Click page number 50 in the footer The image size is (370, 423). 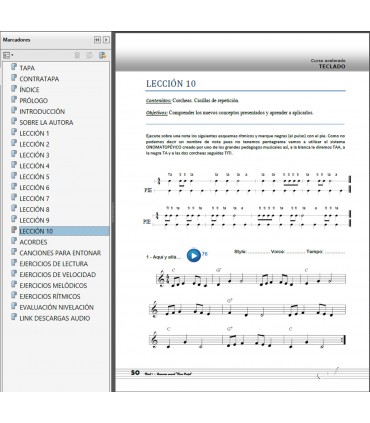(135, 373)
